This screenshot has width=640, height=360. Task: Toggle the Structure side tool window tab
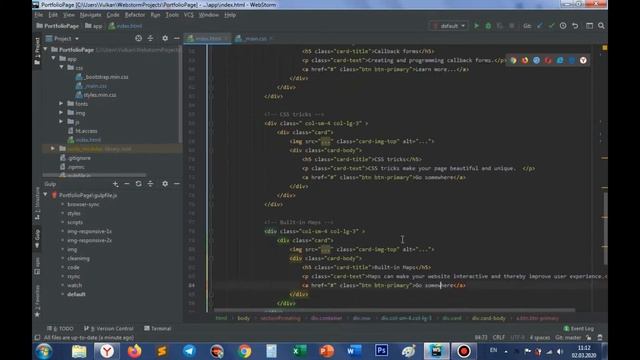pyautogui.click(x=37, y=204)
